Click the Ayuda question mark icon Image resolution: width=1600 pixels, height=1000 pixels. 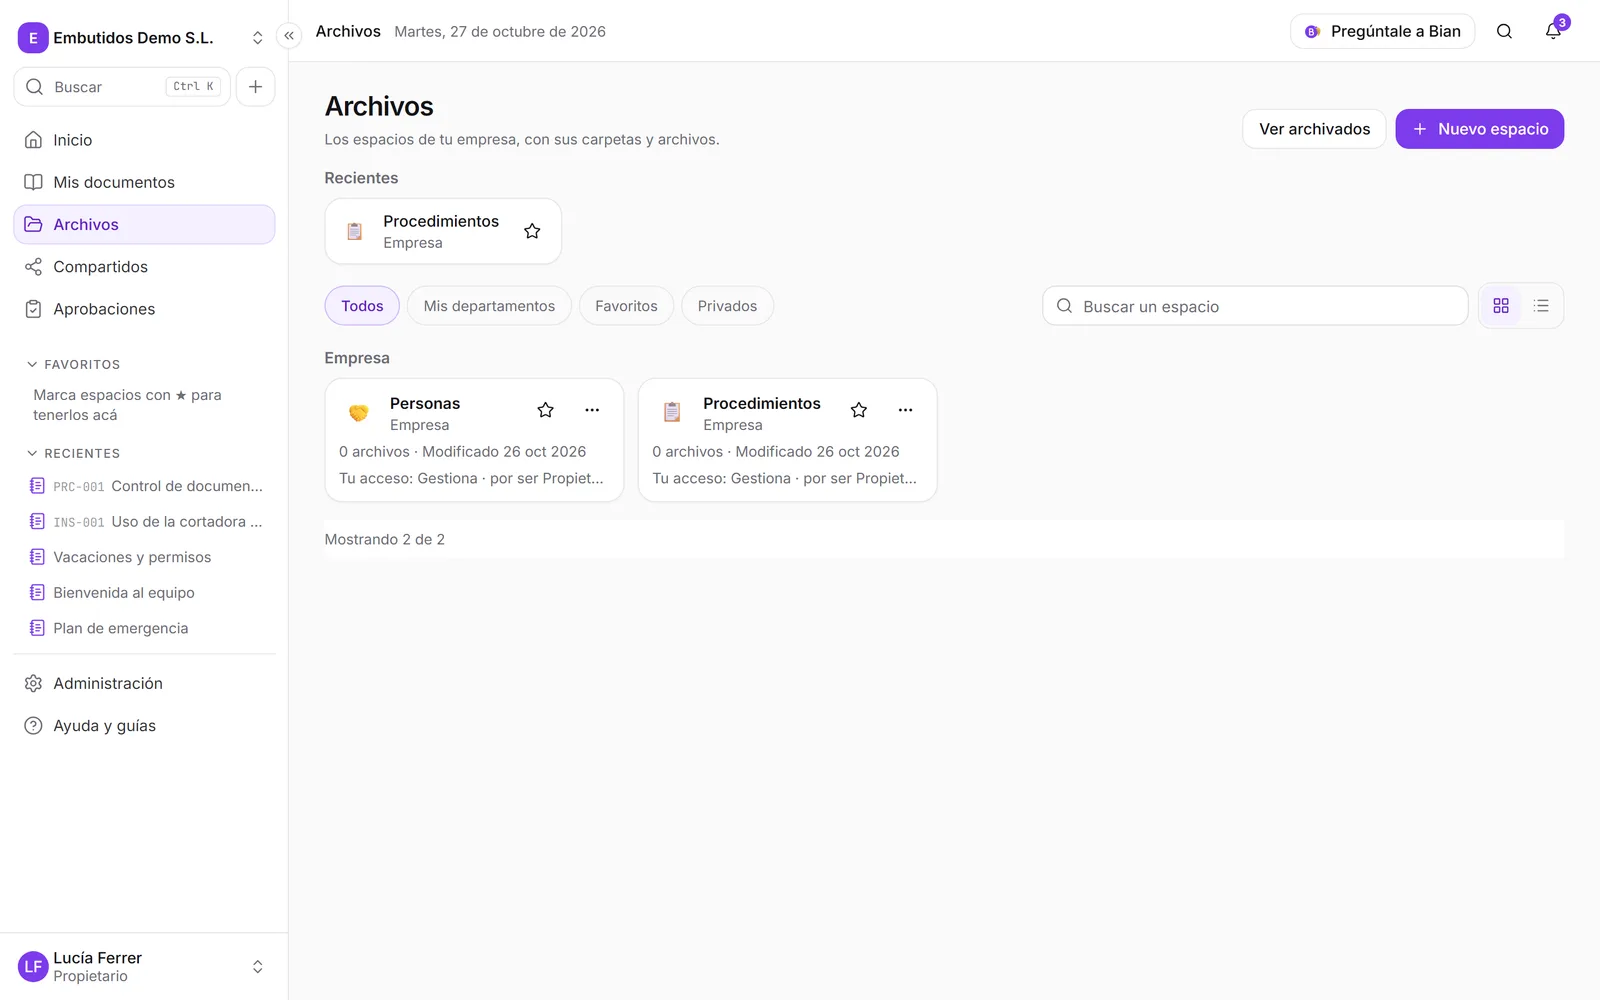(x=33, y=726)
